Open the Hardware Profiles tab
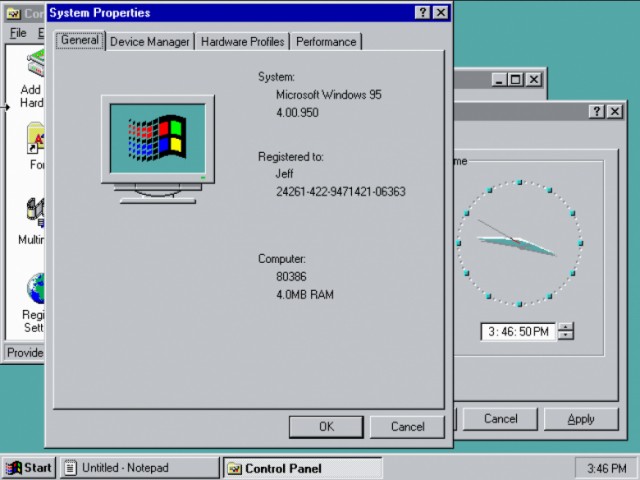This screenshot has width=640, height=480. point(242,42)
